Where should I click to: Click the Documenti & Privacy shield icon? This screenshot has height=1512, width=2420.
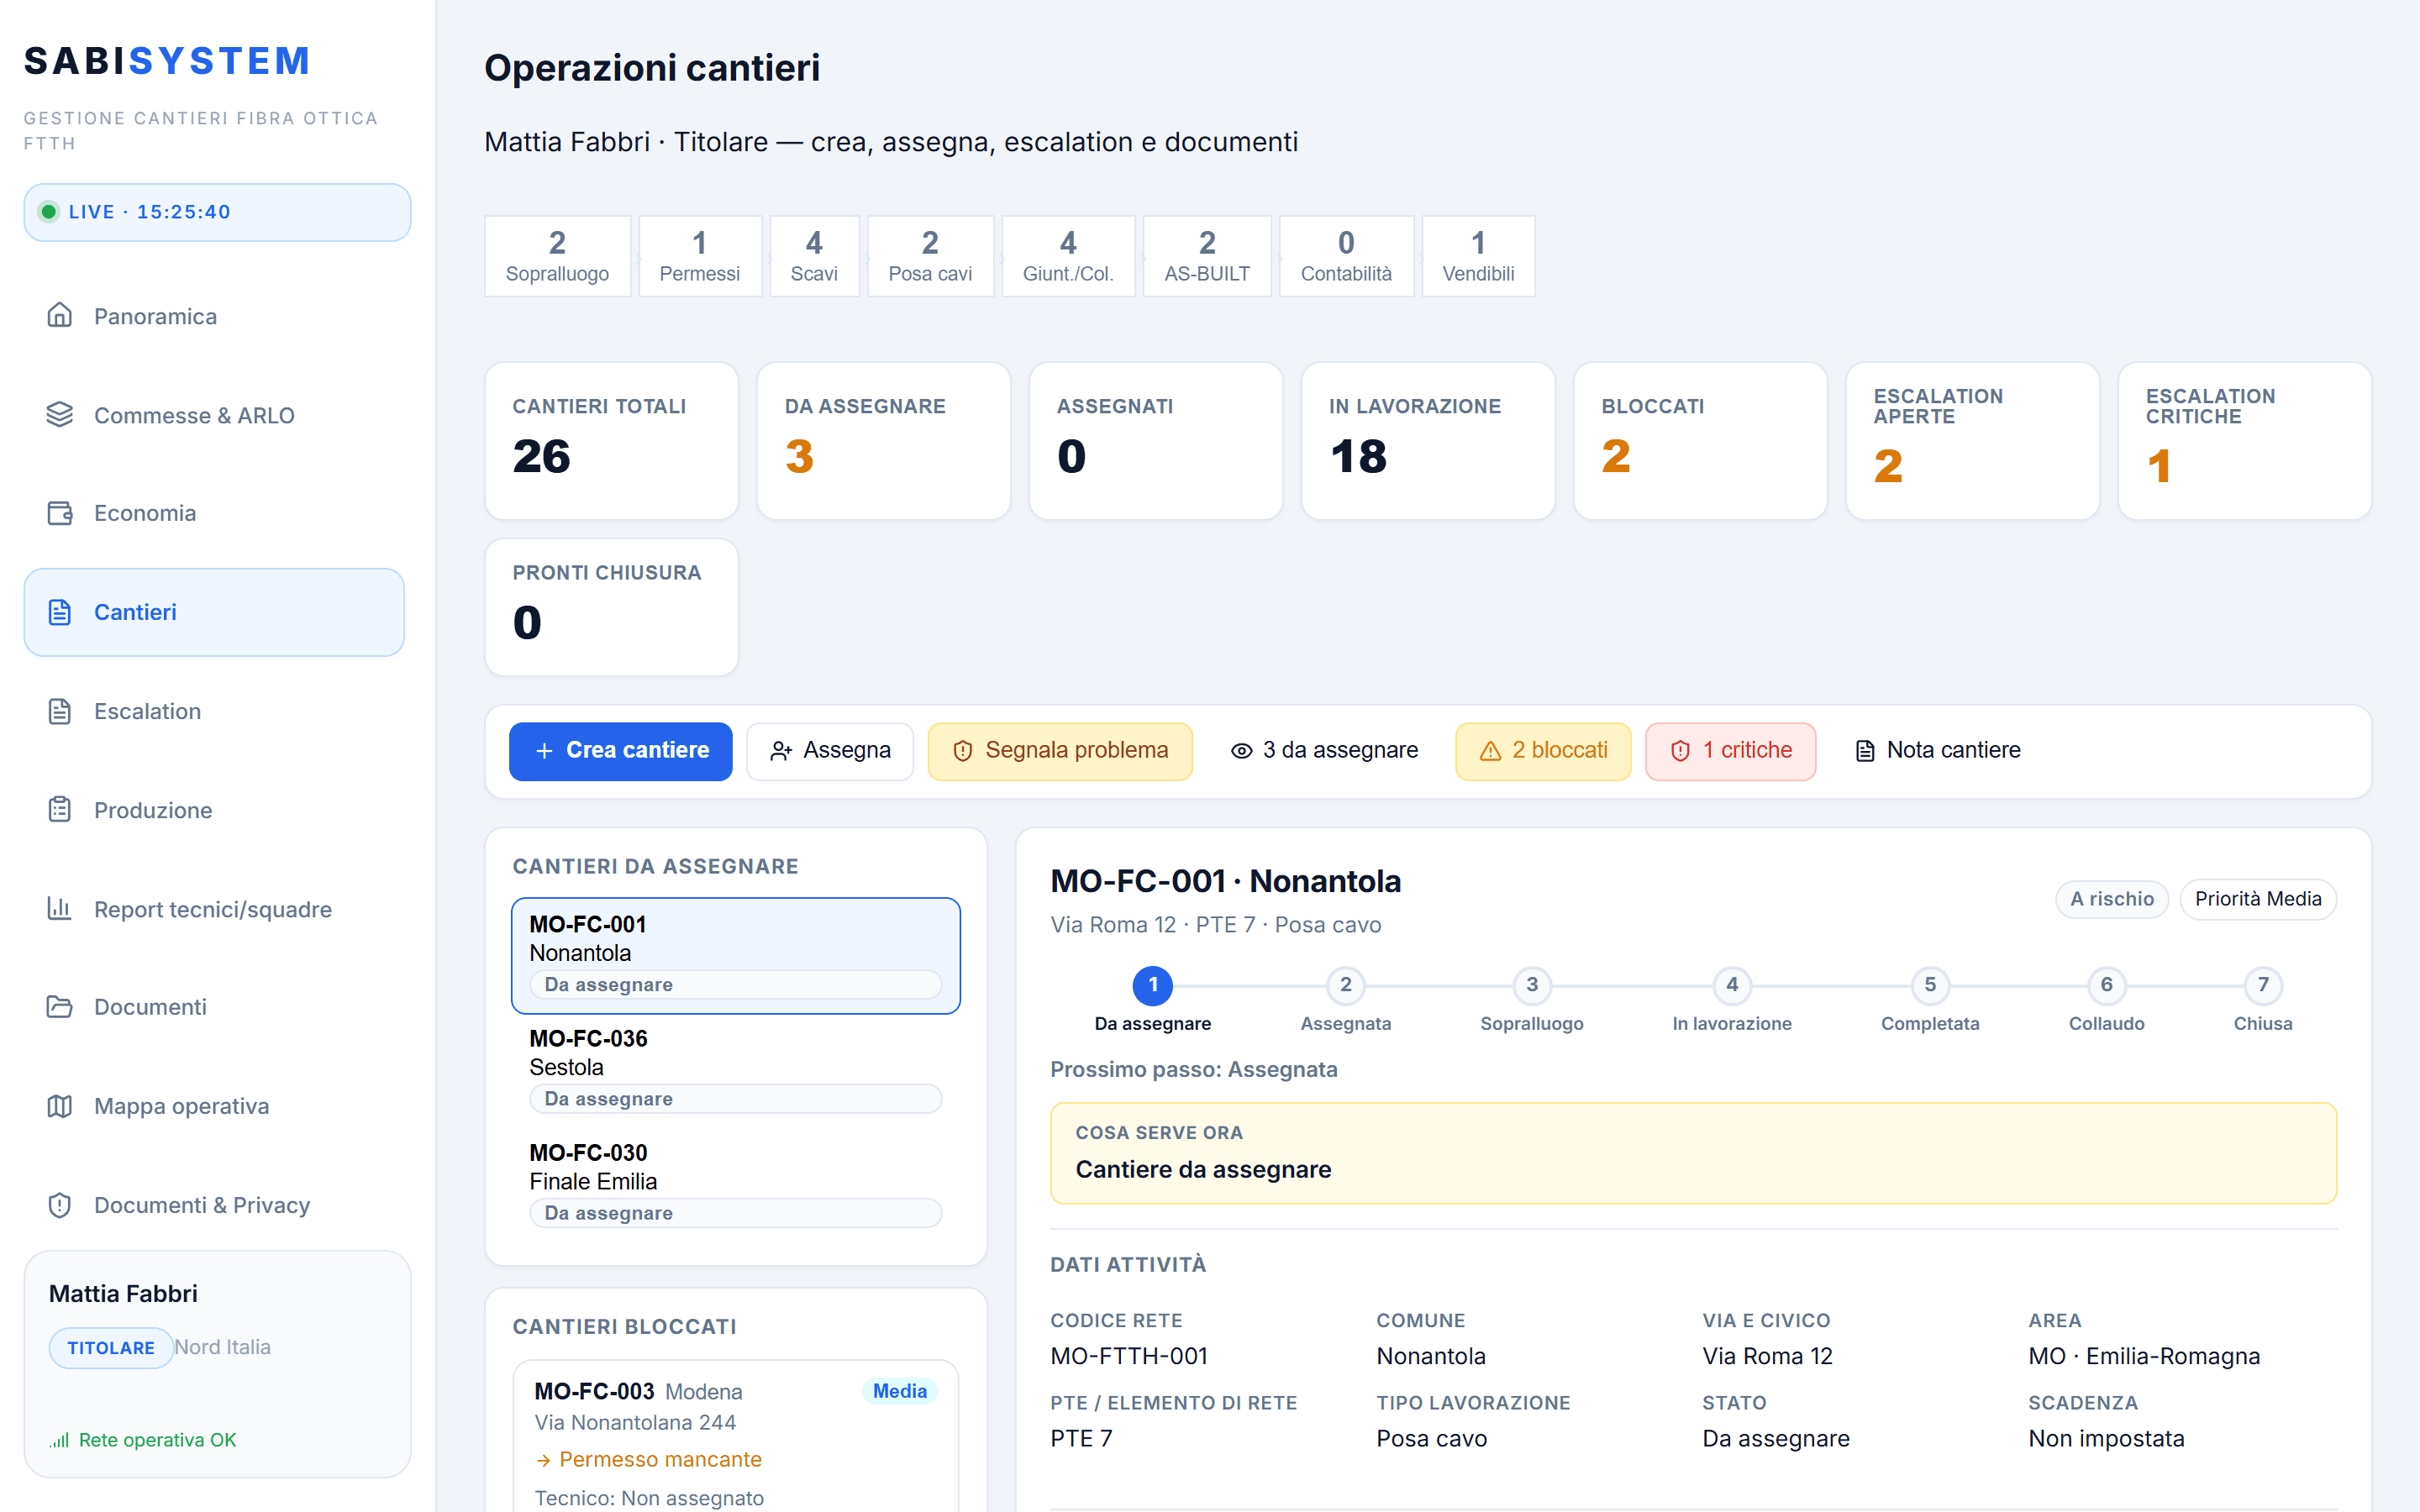coord(60,1205)
